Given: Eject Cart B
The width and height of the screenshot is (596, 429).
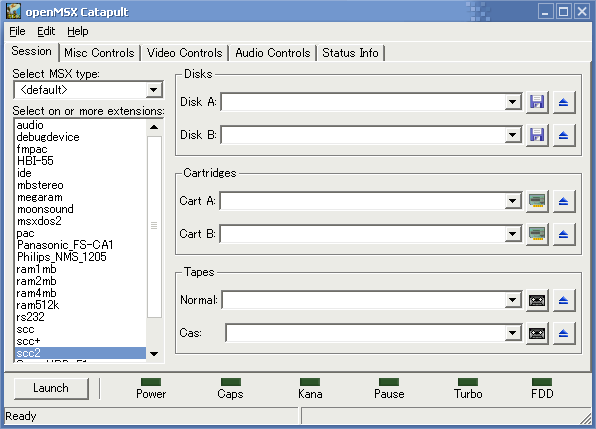Looking at the screenshot, I should [564, 234].
